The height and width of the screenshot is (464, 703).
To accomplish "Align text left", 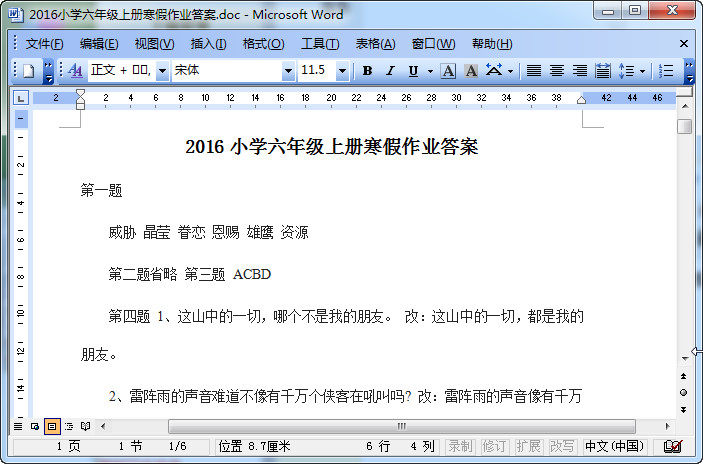I will tap(534, 71).
